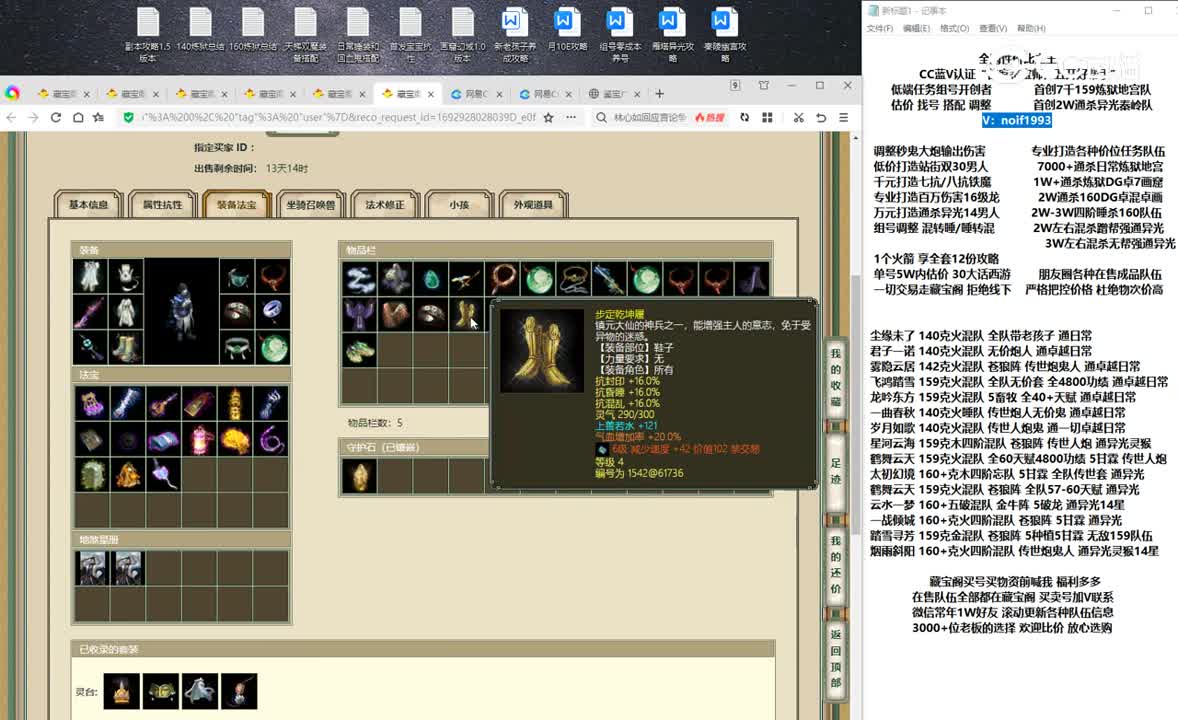Switch to 法术修正 tab
Viewport: 1178px width, 720px height.
(x=385, y=204)
